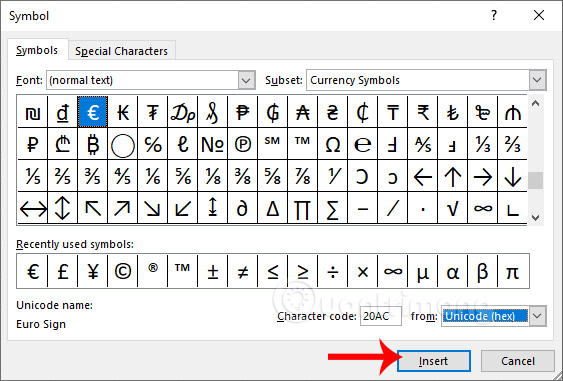Choose the Kip currency symbol
Image resolution: width=563 pixels, height=381 pixels.
[122, 112]
